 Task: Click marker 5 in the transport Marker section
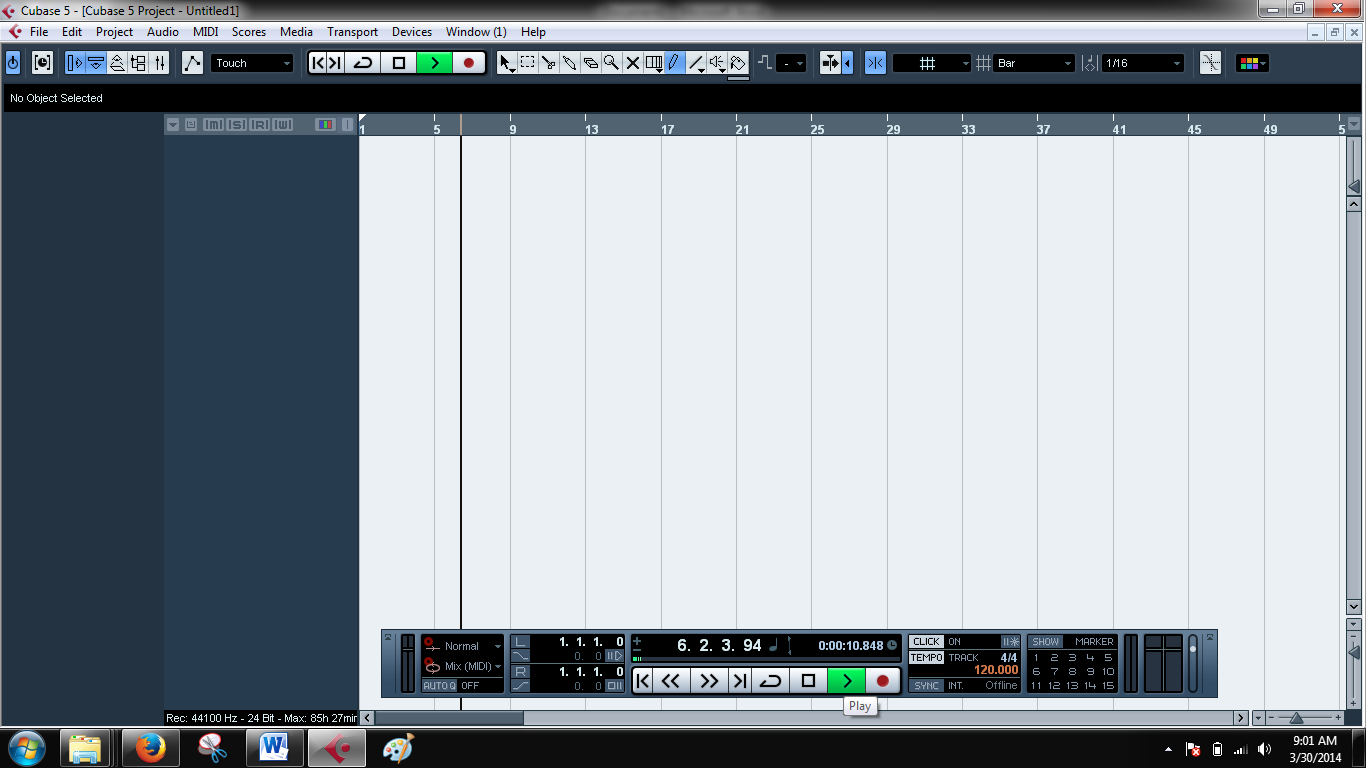click(x=1109, y=657)
